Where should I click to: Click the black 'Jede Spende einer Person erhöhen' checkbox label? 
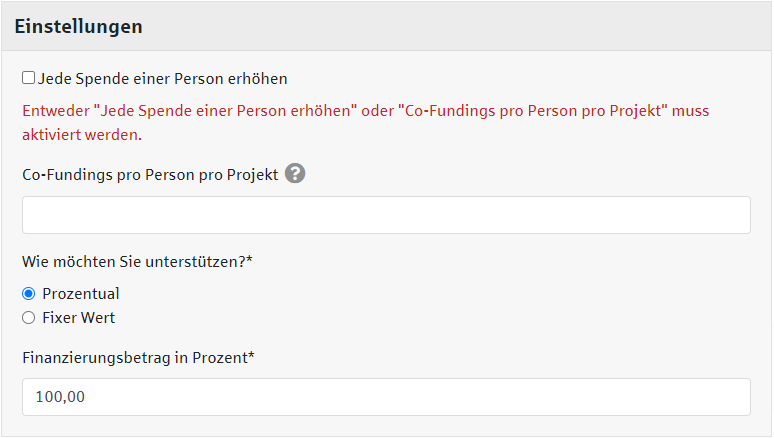click(162, 78)
